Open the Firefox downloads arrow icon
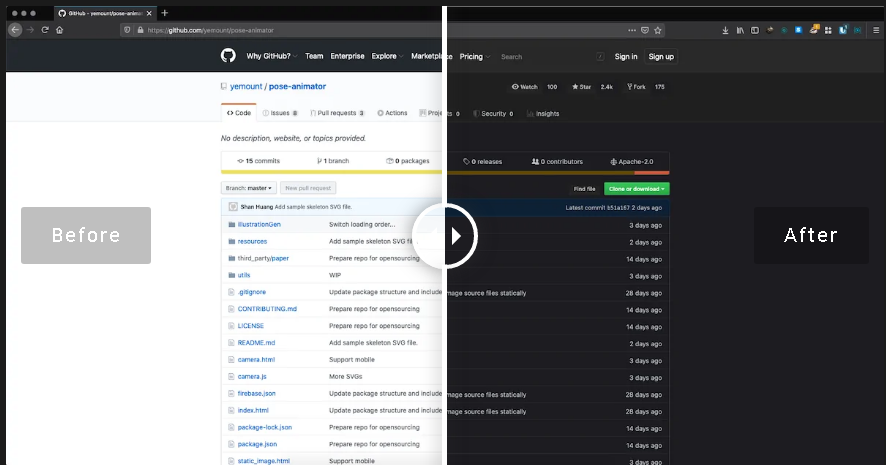 click(x=725, y=31)
